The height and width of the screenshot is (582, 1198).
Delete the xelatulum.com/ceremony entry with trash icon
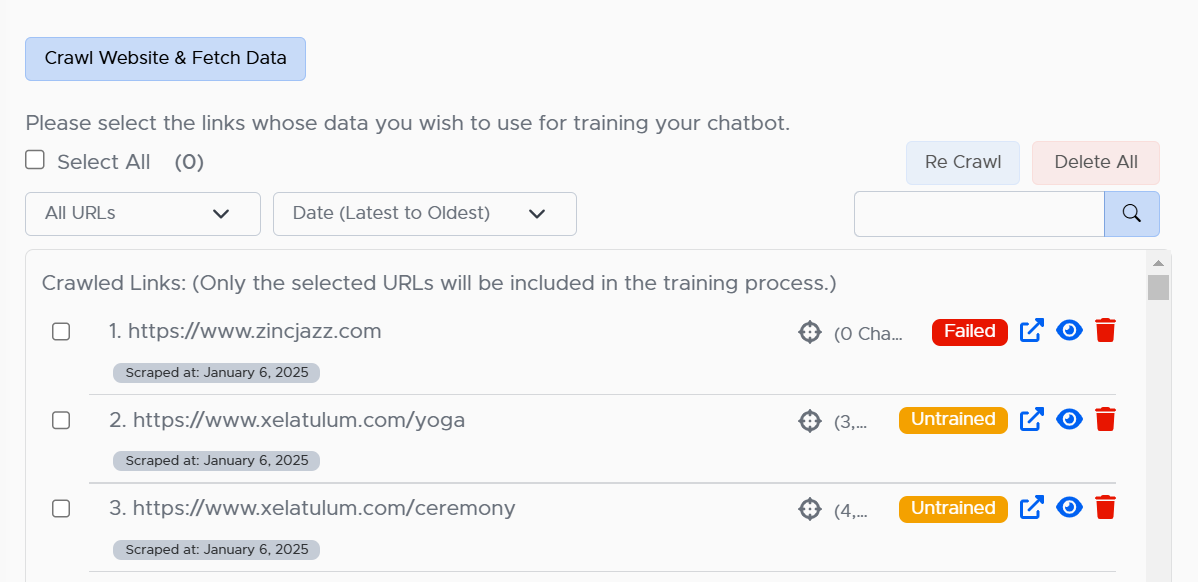(1106, 508)
